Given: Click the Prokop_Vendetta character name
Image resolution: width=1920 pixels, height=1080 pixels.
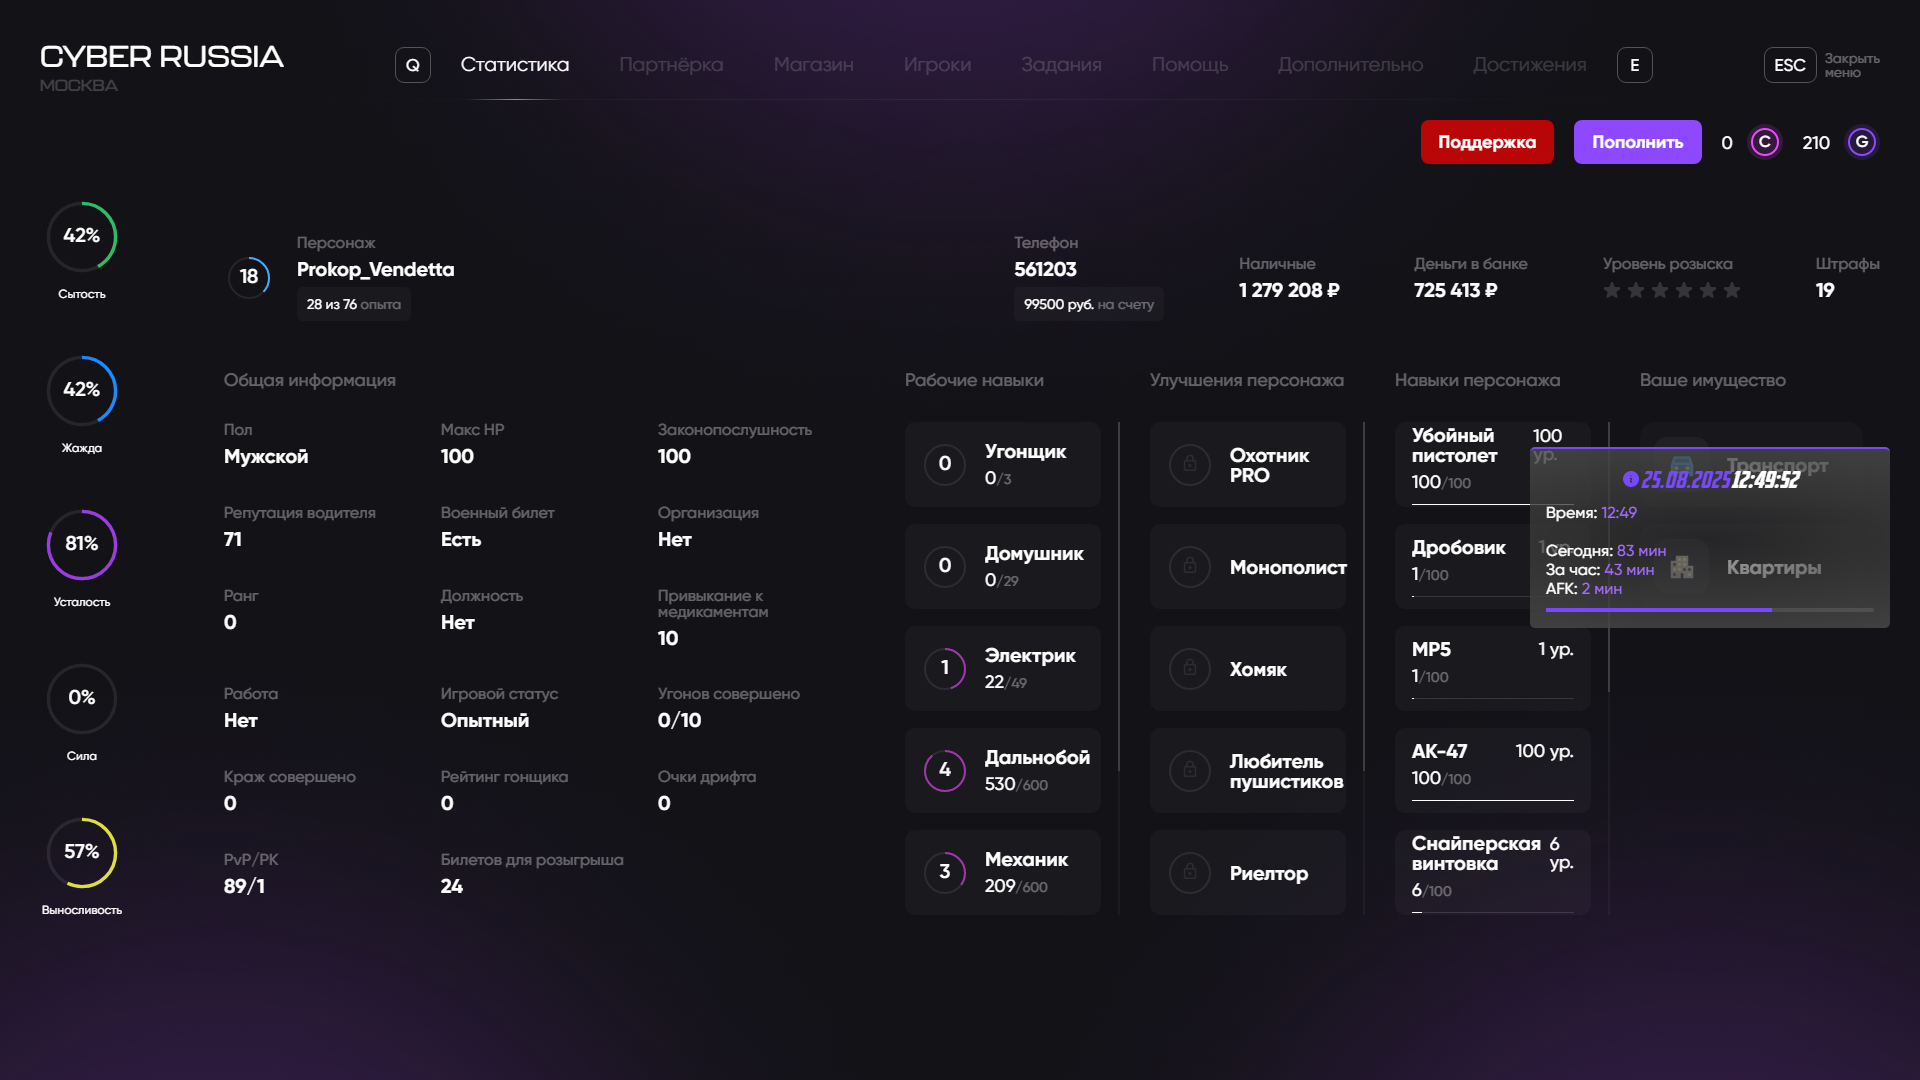Looking at the screenshot, I should point(375,270).
